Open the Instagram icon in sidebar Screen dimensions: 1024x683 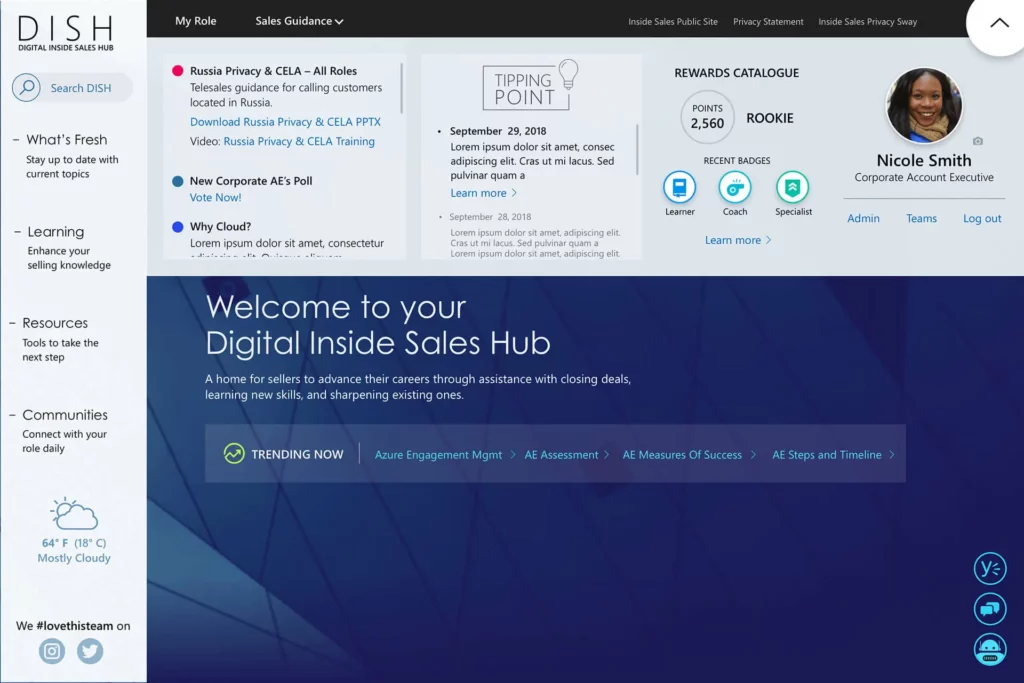pos(52,652)
